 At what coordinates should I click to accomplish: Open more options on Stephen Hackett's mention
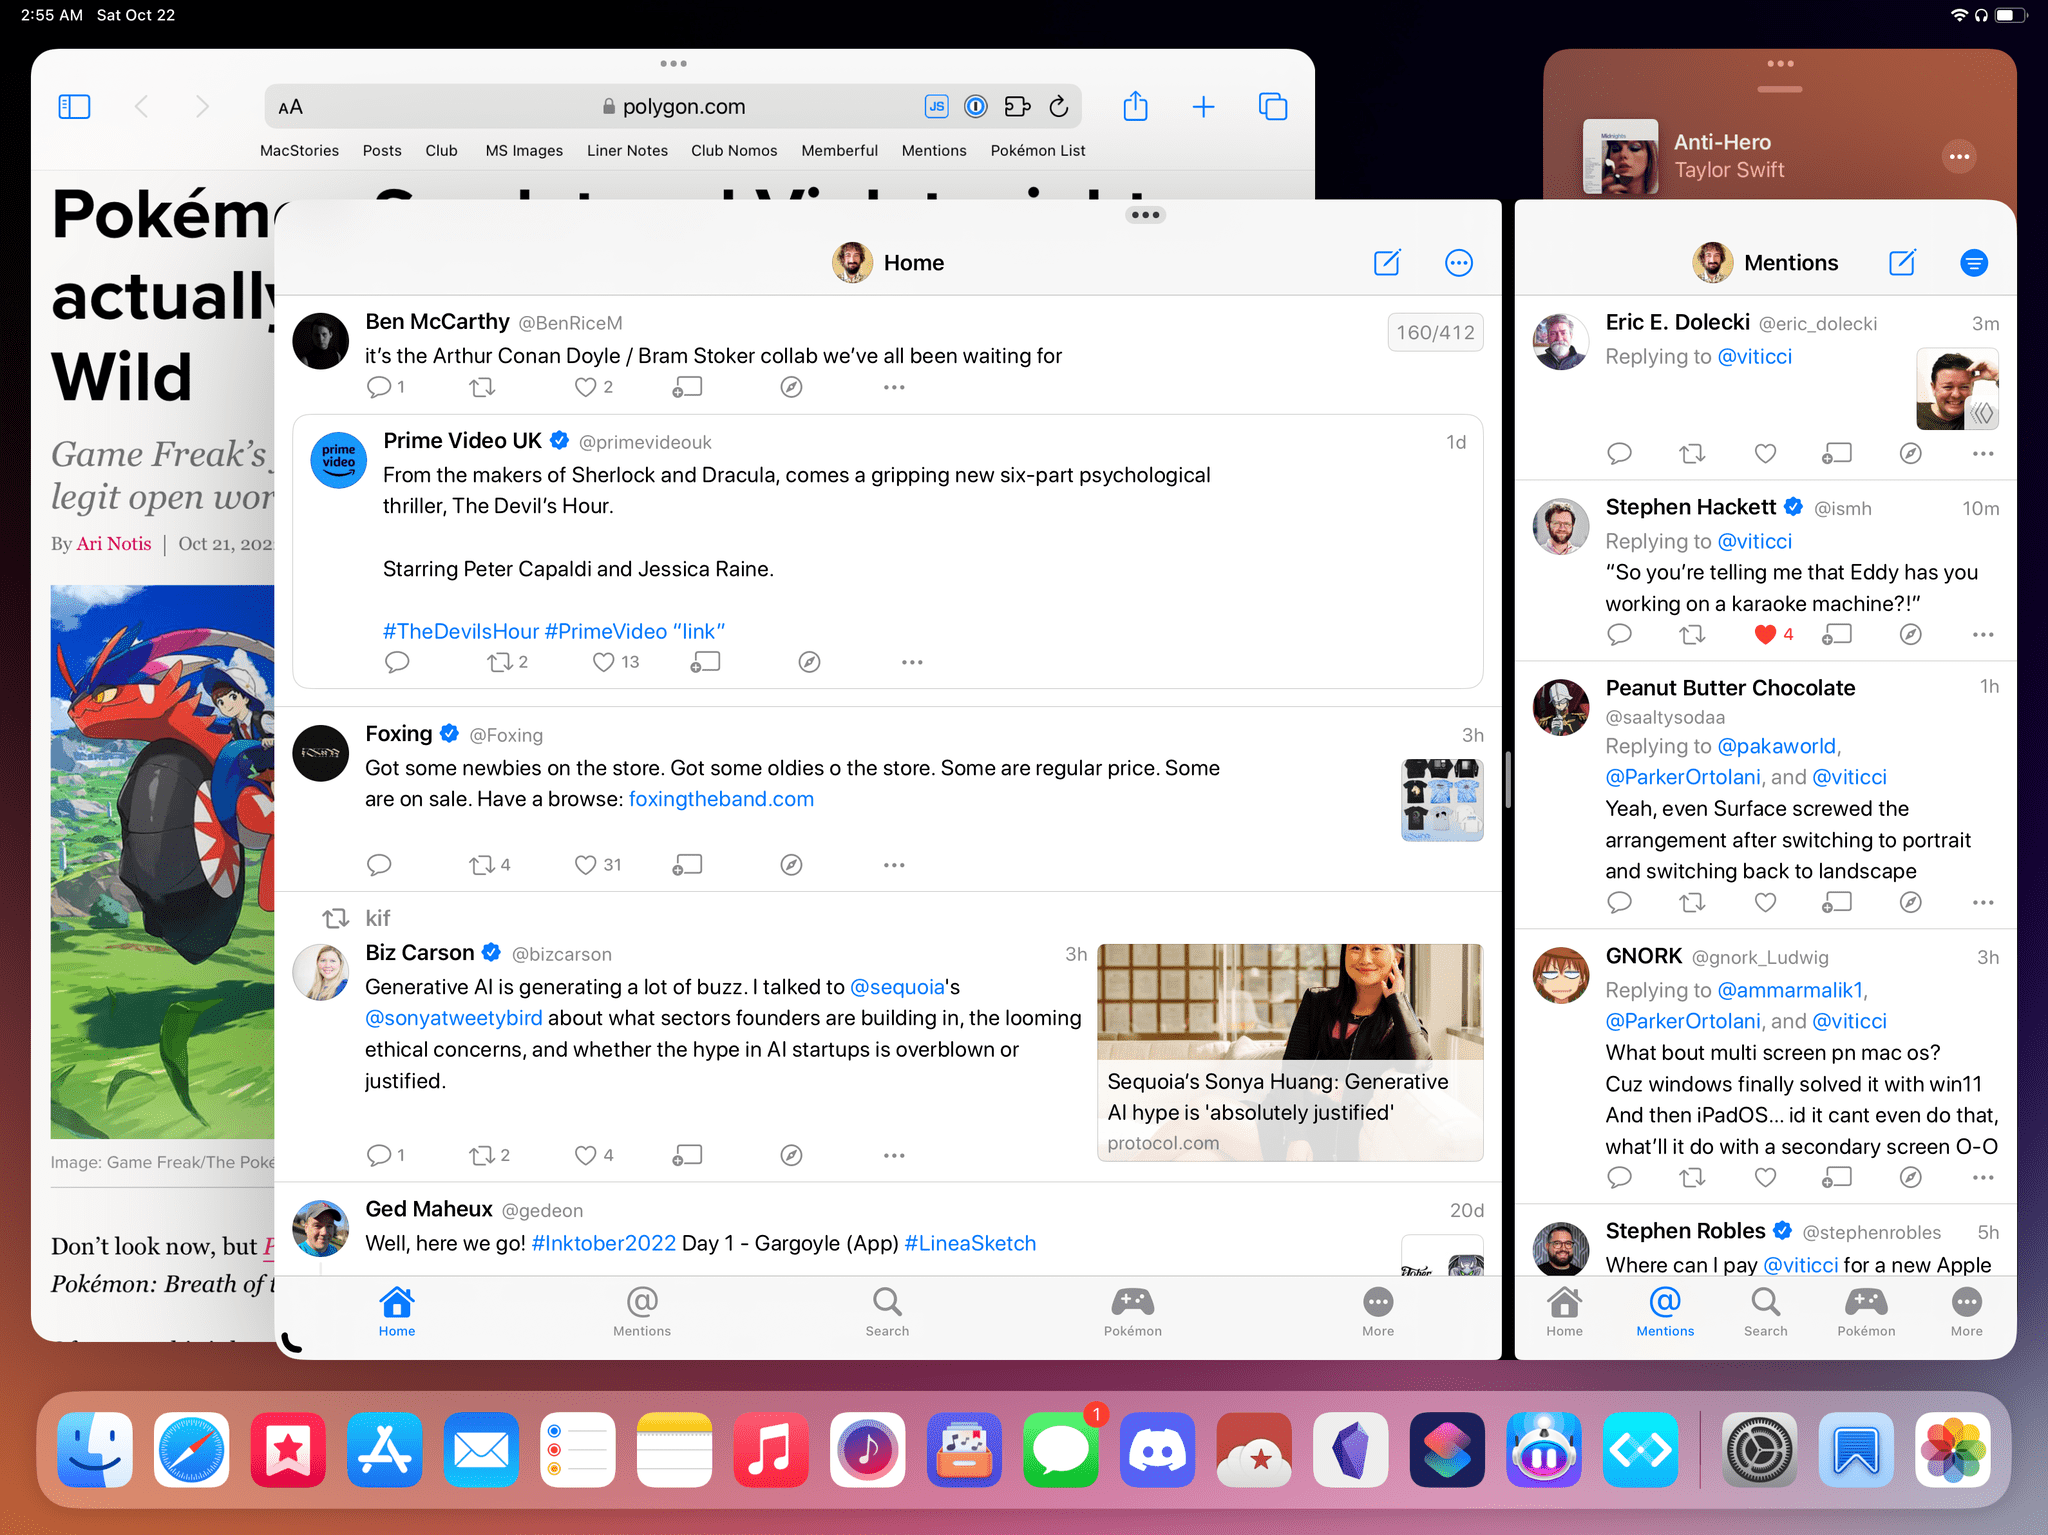pyautogui.click(x=1983, y=634)
